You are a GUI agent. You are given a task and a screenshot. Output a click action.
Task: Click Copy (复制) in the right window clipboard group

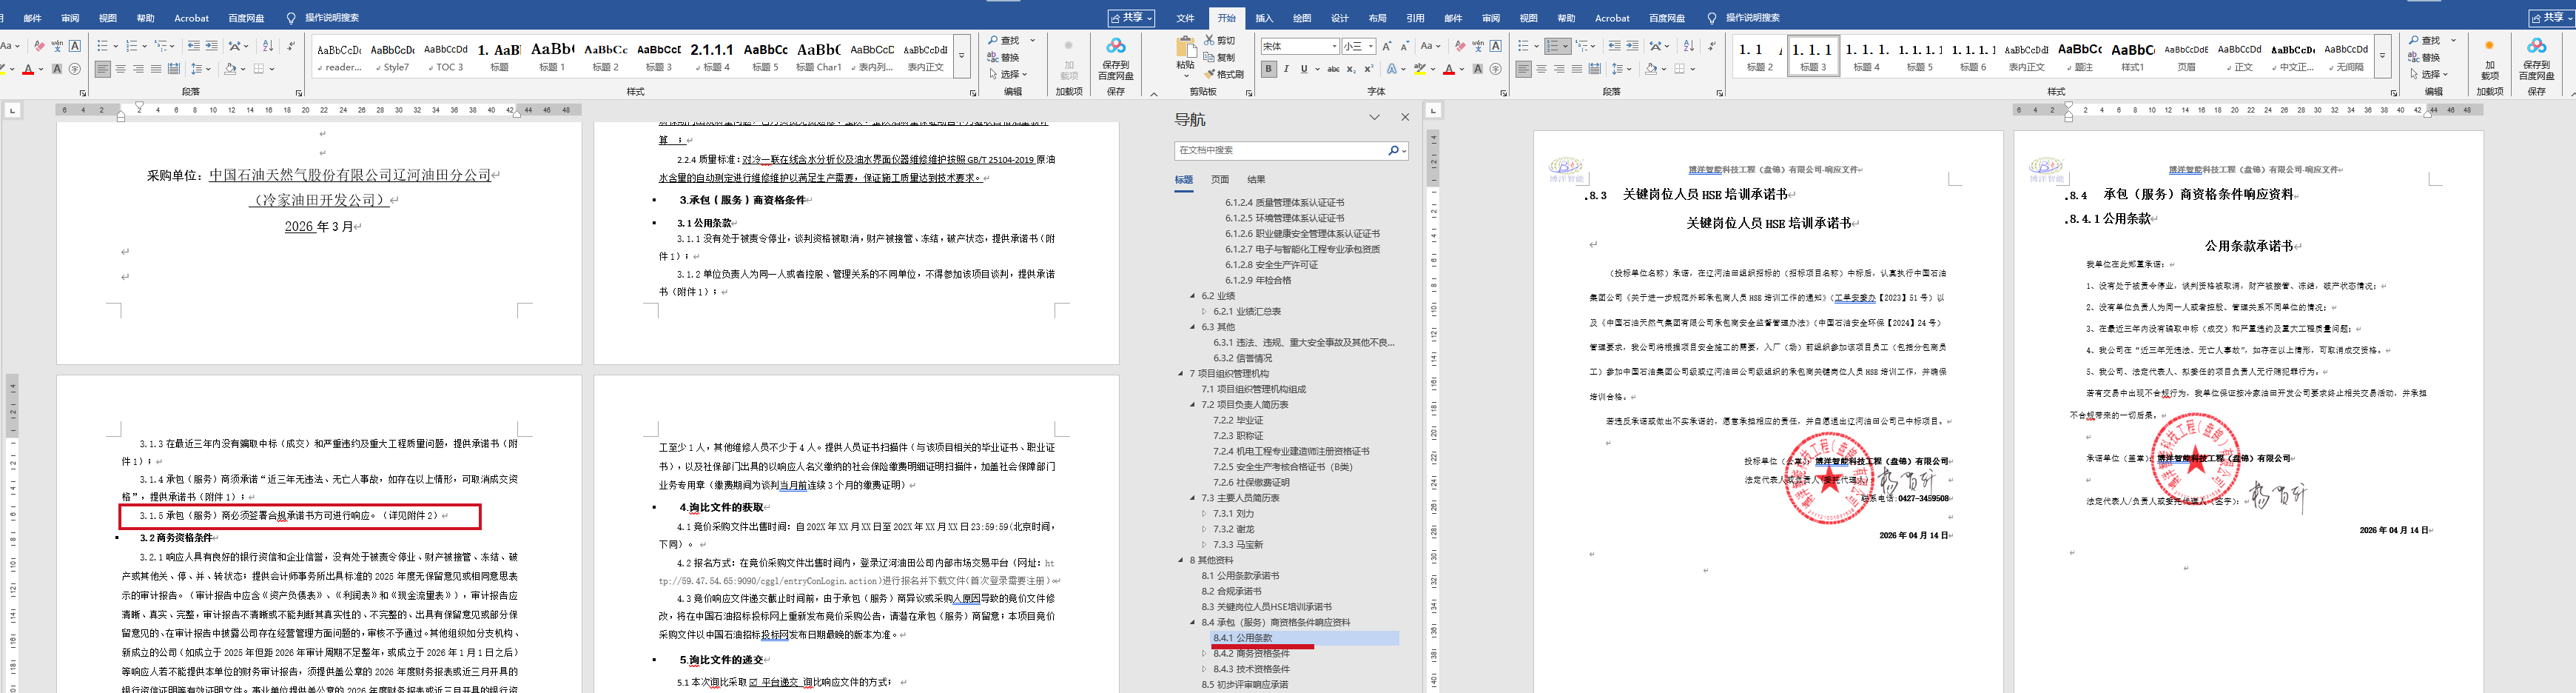[1220, 57]
